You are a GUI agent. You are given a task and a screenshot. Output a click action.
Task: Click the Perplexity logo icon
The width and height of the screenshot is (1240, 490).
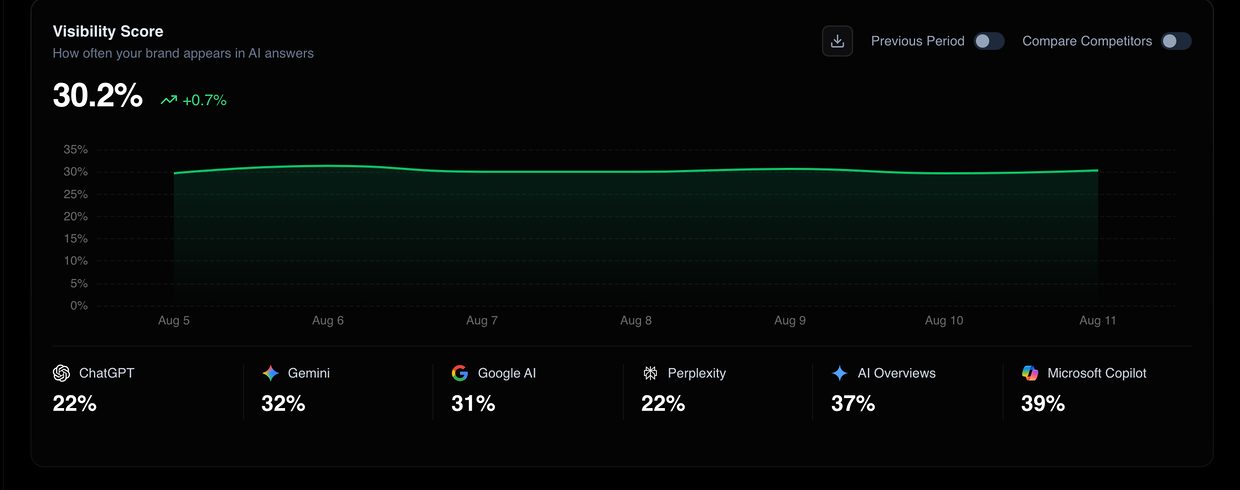(x=650, y=373)
